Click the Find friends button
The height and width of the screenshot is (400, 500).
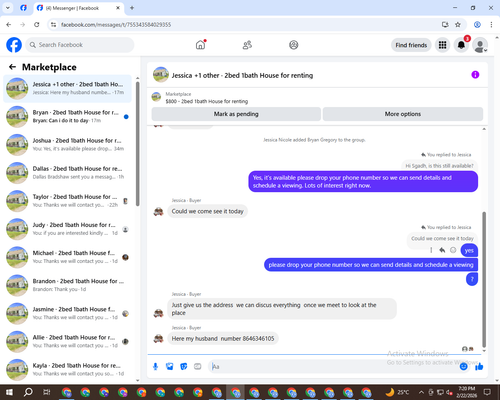pos(411,45)
